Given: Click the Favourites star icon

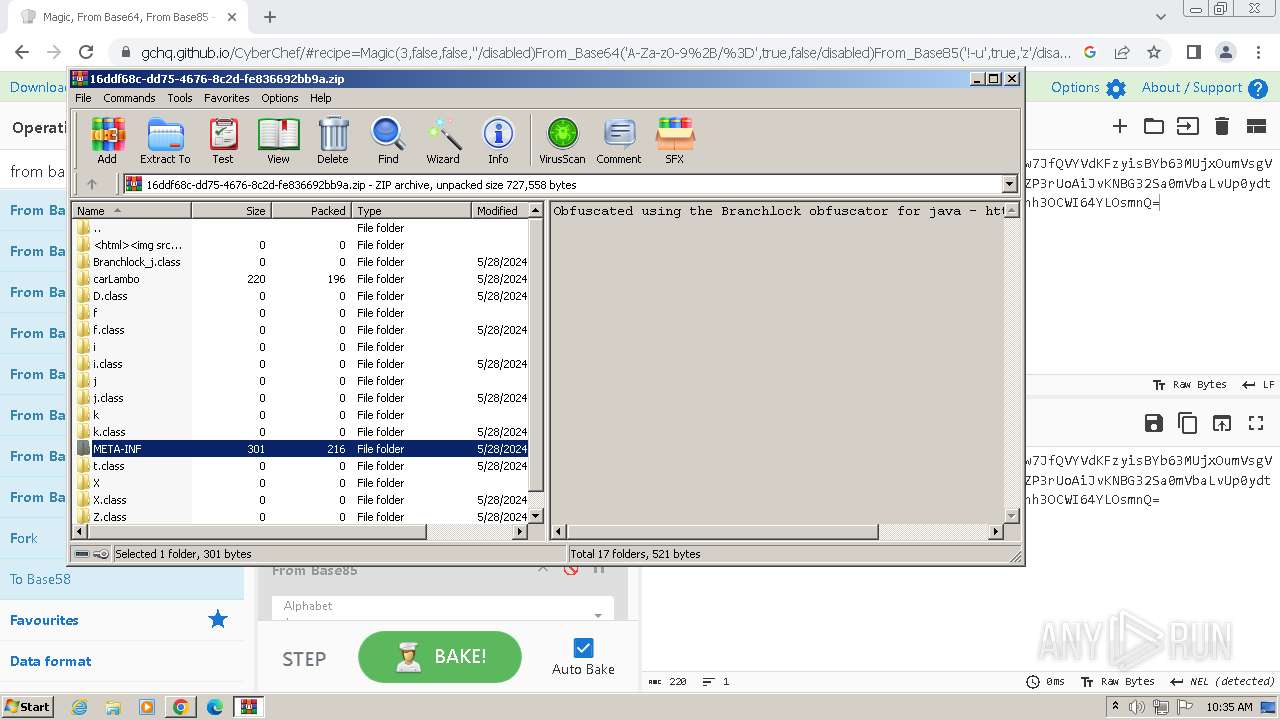Looking at the screenshot, I should click(x=218, y=620).
